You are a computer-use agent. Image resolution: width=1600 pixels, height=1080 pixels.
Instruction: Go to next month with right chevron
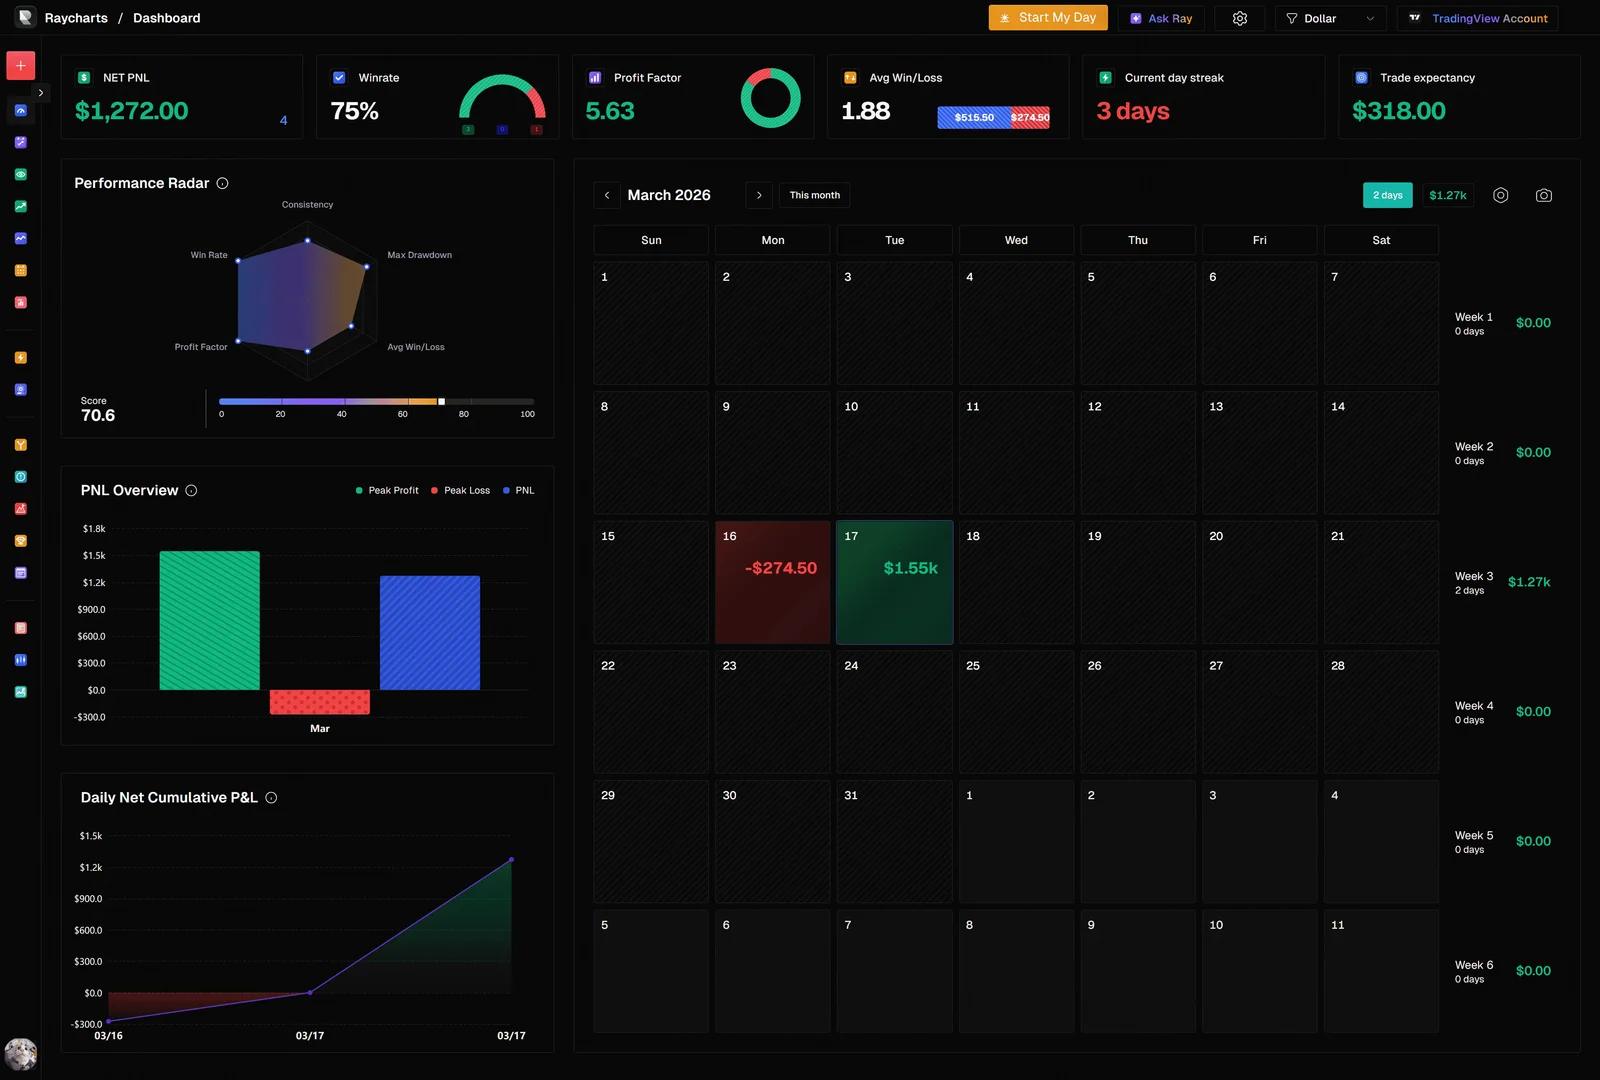759,196
